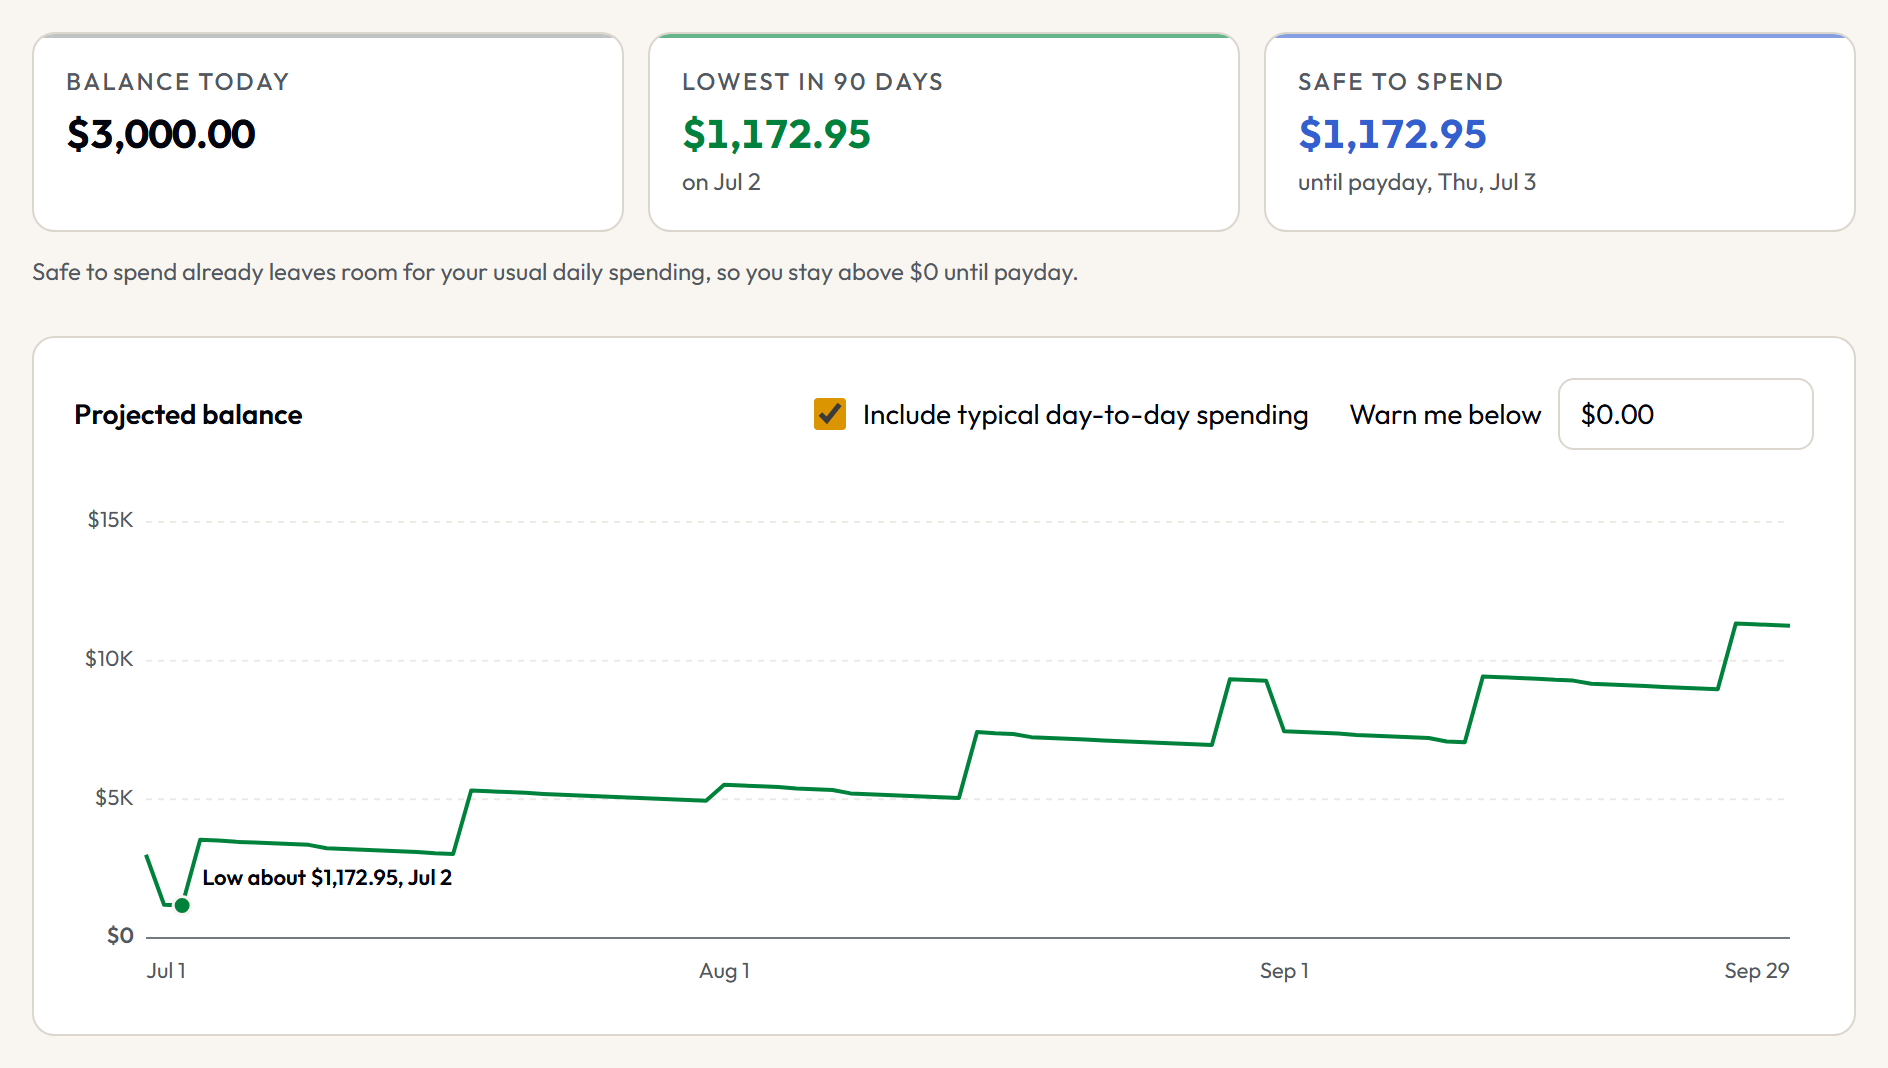The width and height of the screenshot is (1888, 1068).
Task: Uncheck Include typical day-to-day spending checkbox
Action: [830, 414]
